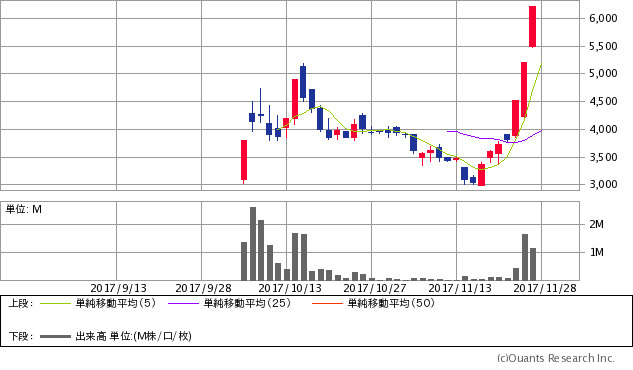This screenshot has height=370, width=633.
Task: Select the 単純移動平均(50) legend label
Action: (x=391, y=303)
